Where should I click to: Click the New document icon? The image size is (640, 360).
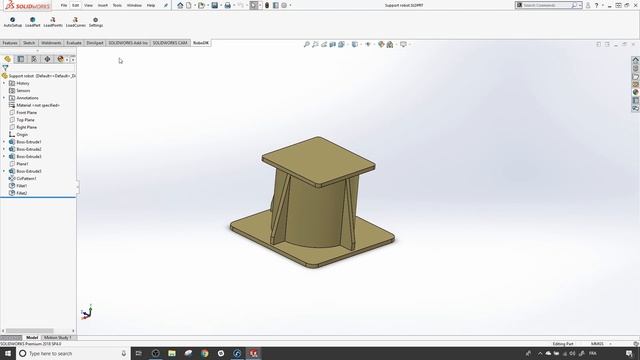click(189, 5)
